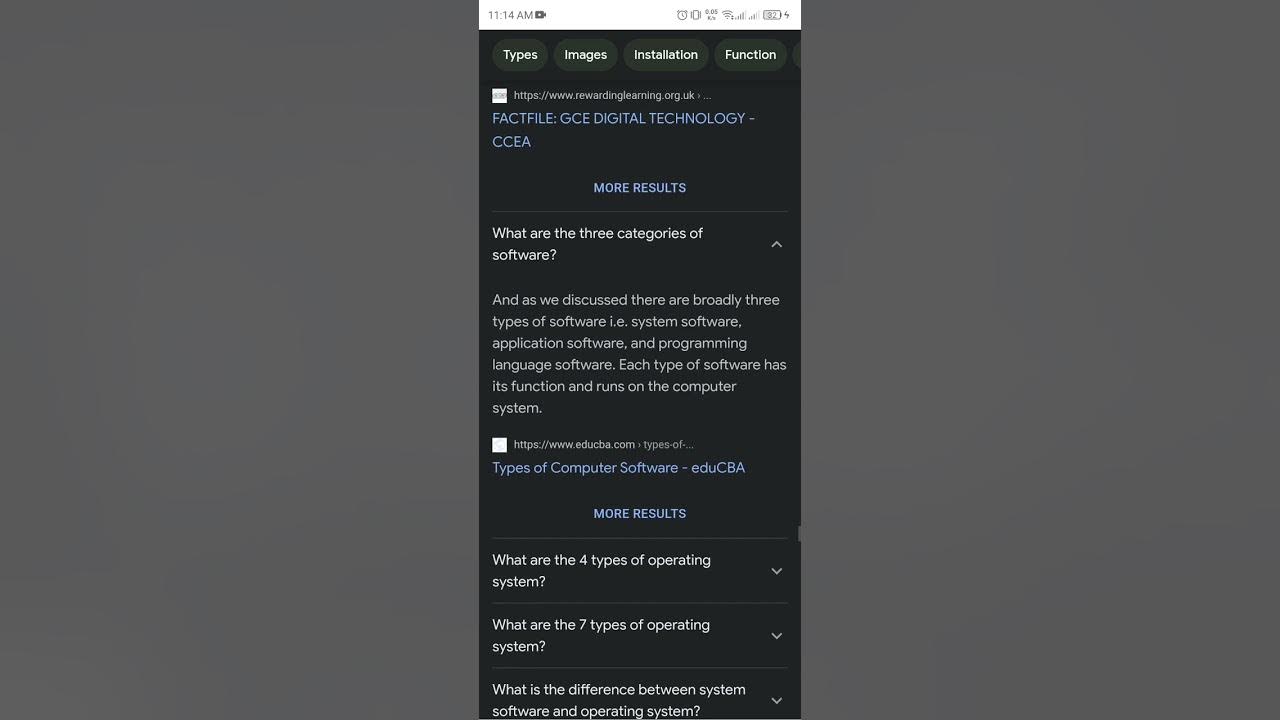This screenshot has height=720, width=1280.
Task: Tap the Wi-Fi signal status icon
Action: (x=728, y=15)
